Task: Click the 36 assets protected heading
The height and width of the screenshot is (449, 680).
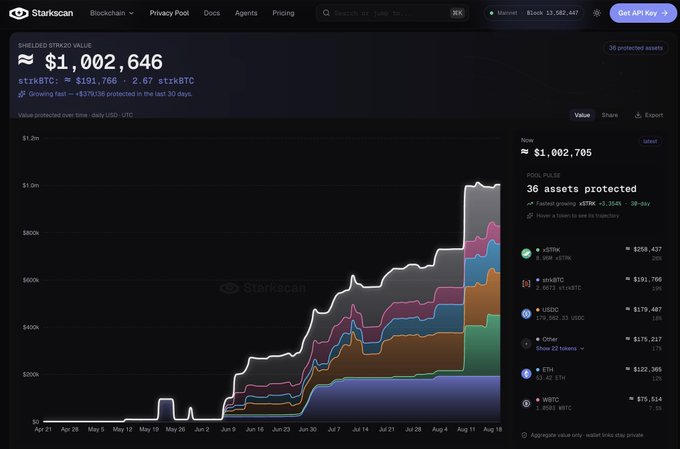Action: pyautogui.click(x=581, y=189)
